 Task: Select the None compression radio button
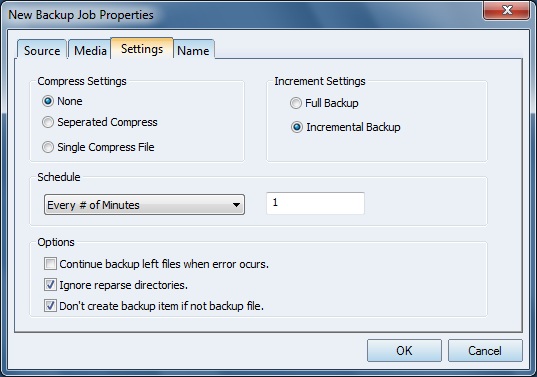48,101
